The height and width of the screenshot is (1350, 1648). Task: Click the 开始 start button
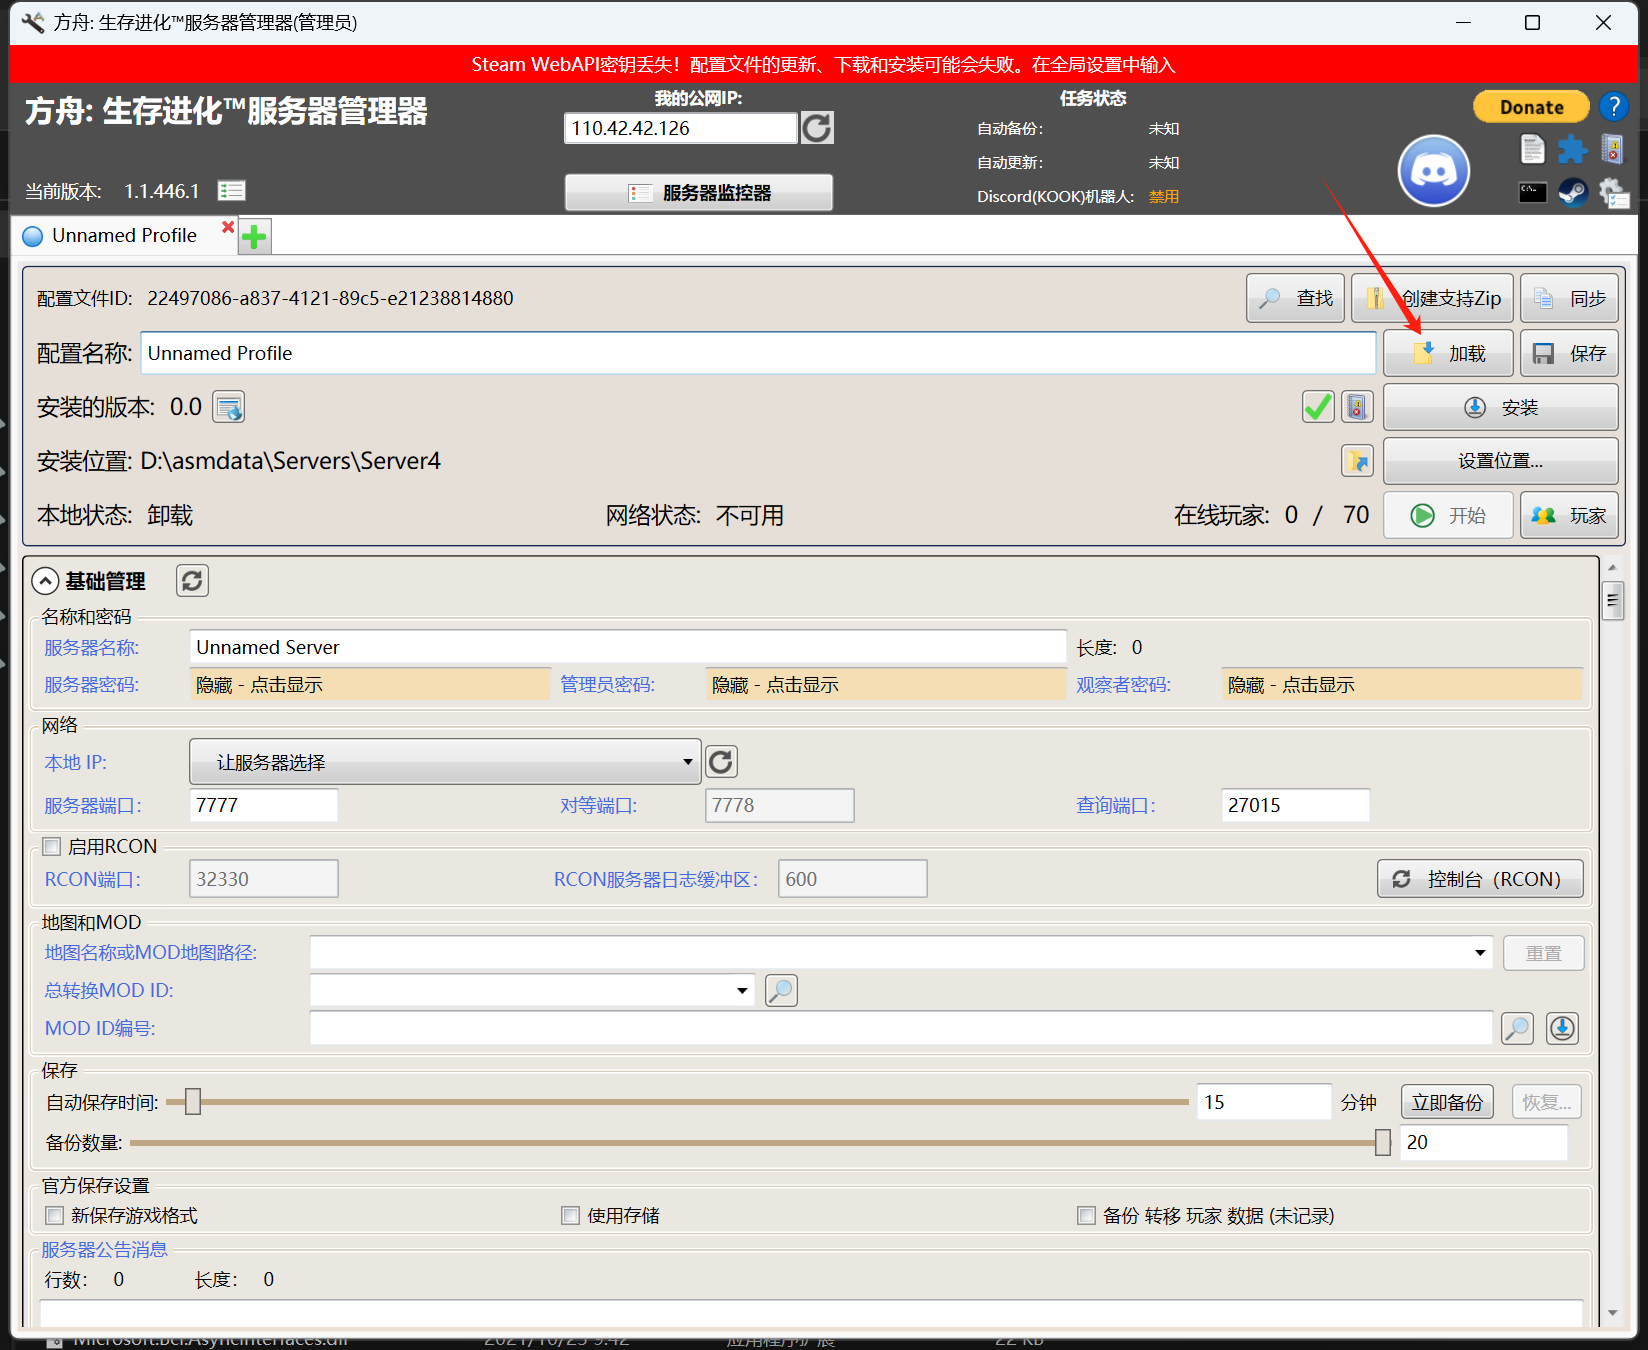[1448, 515]
